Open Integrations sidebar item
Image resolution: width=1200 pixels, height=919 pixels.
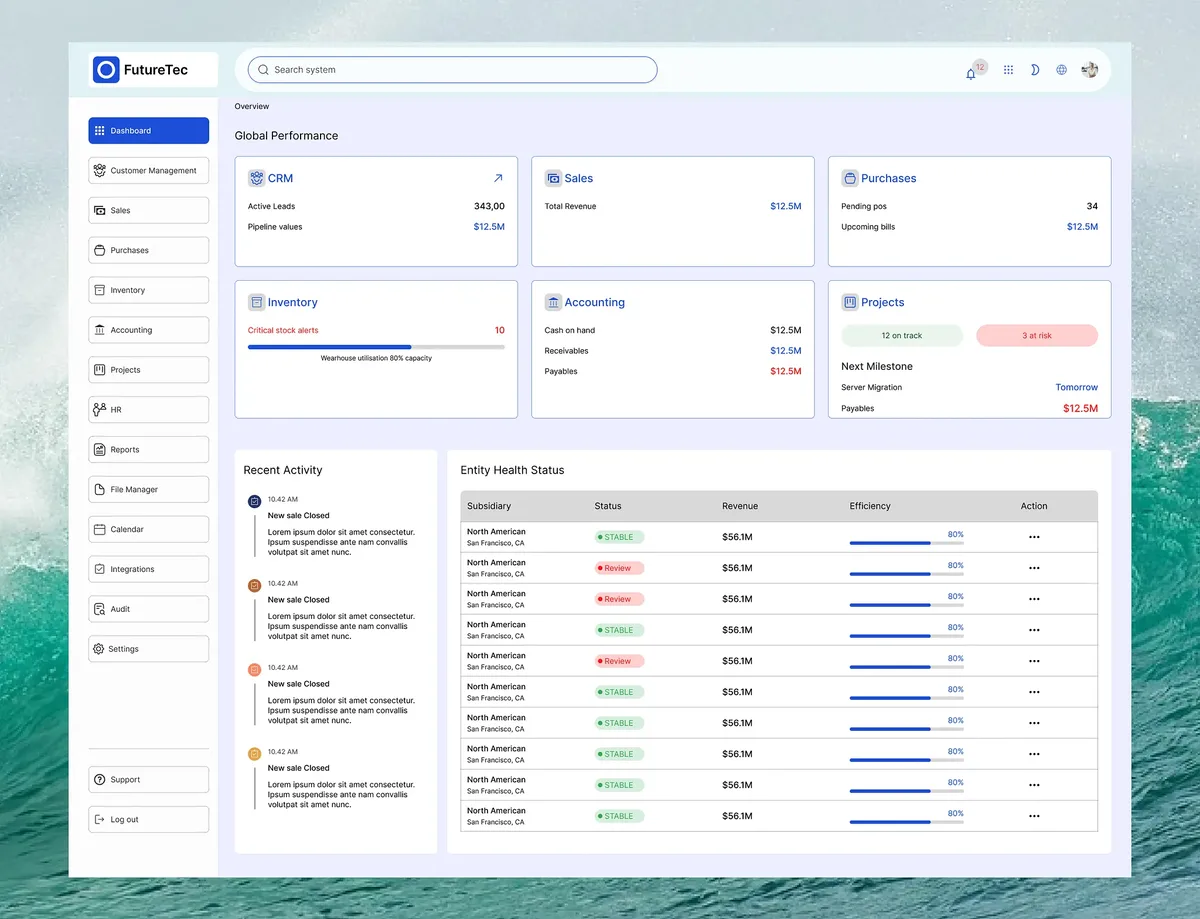pos(149,569)
